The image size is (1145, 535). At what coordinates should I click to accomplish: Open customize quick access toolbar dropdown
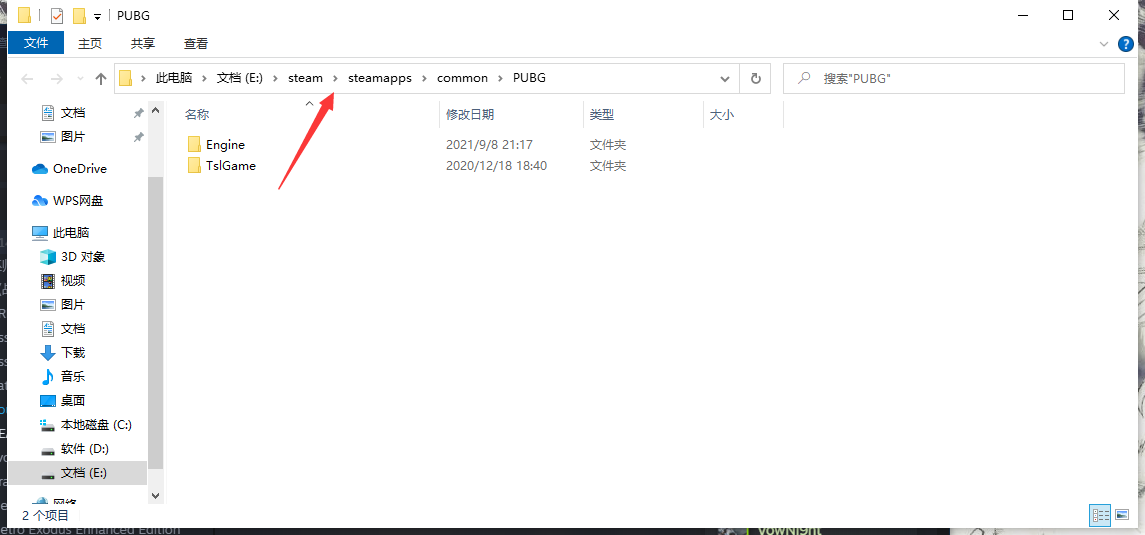[x=98, y=16]
